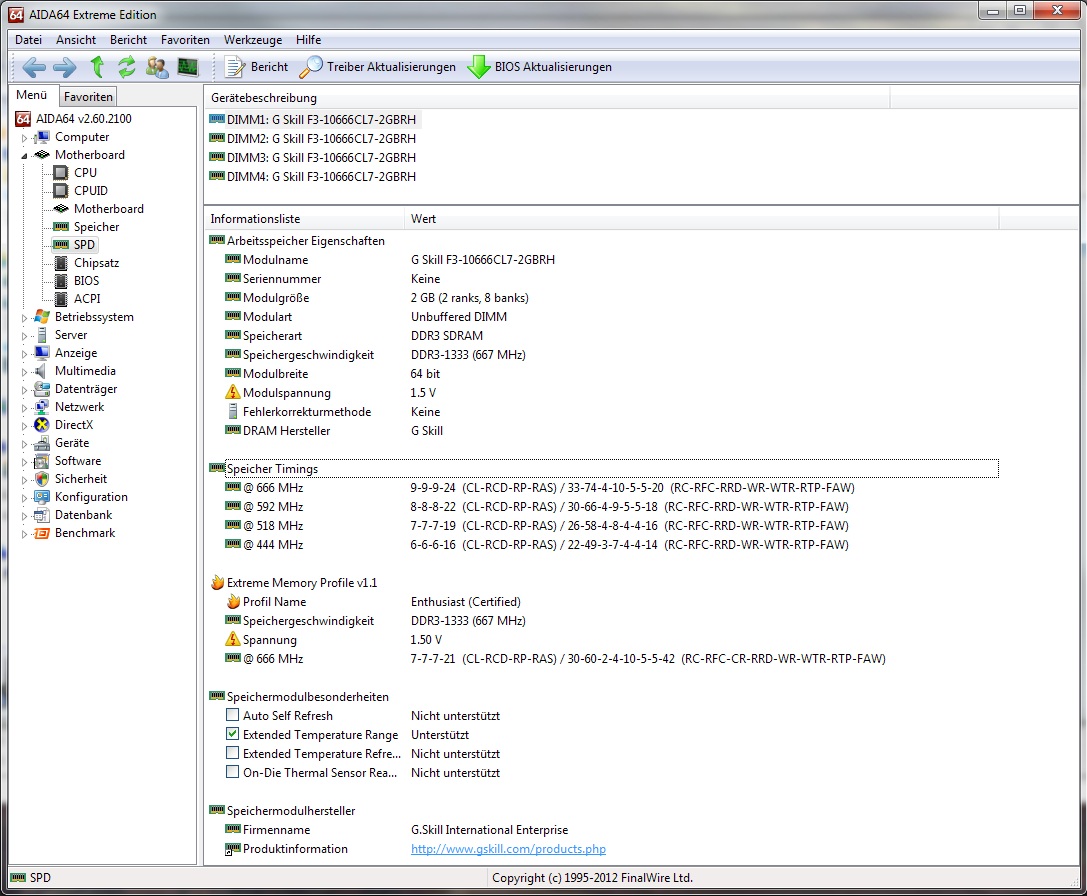Click the Modulspannung warning icon
This screenshot has width=1087, height=896.
233,393
